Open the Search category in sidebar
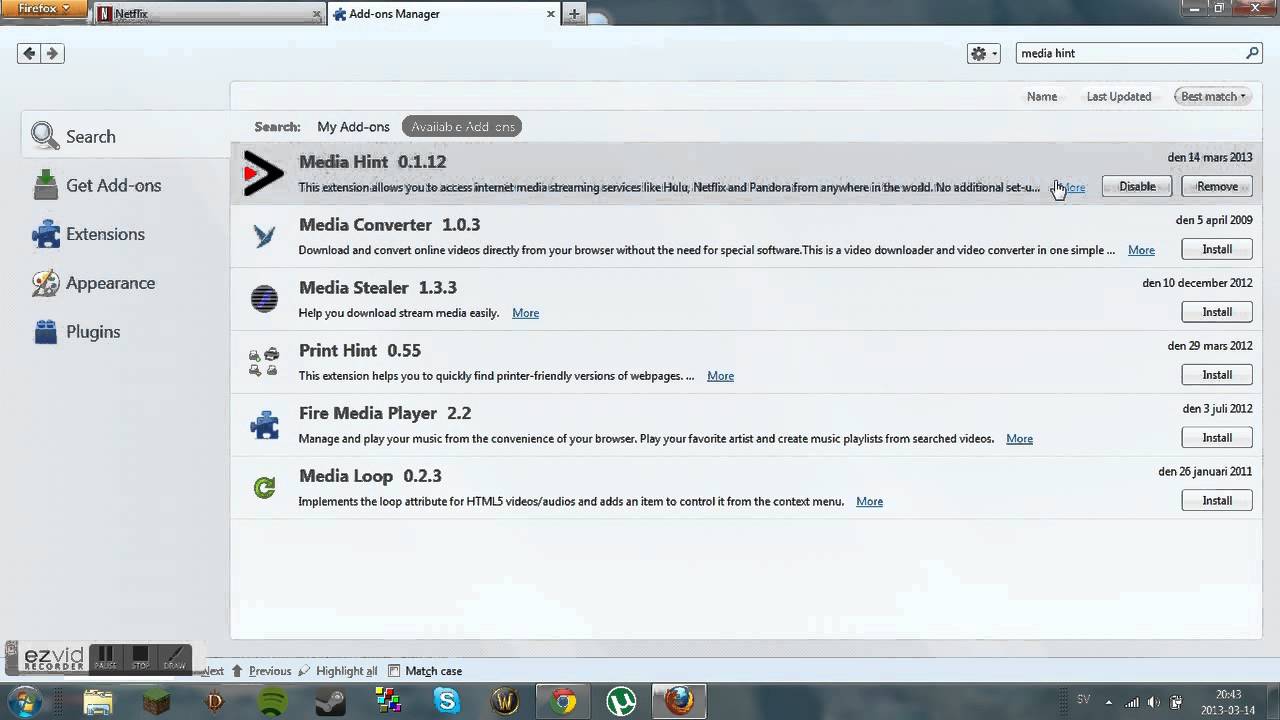 125,136
